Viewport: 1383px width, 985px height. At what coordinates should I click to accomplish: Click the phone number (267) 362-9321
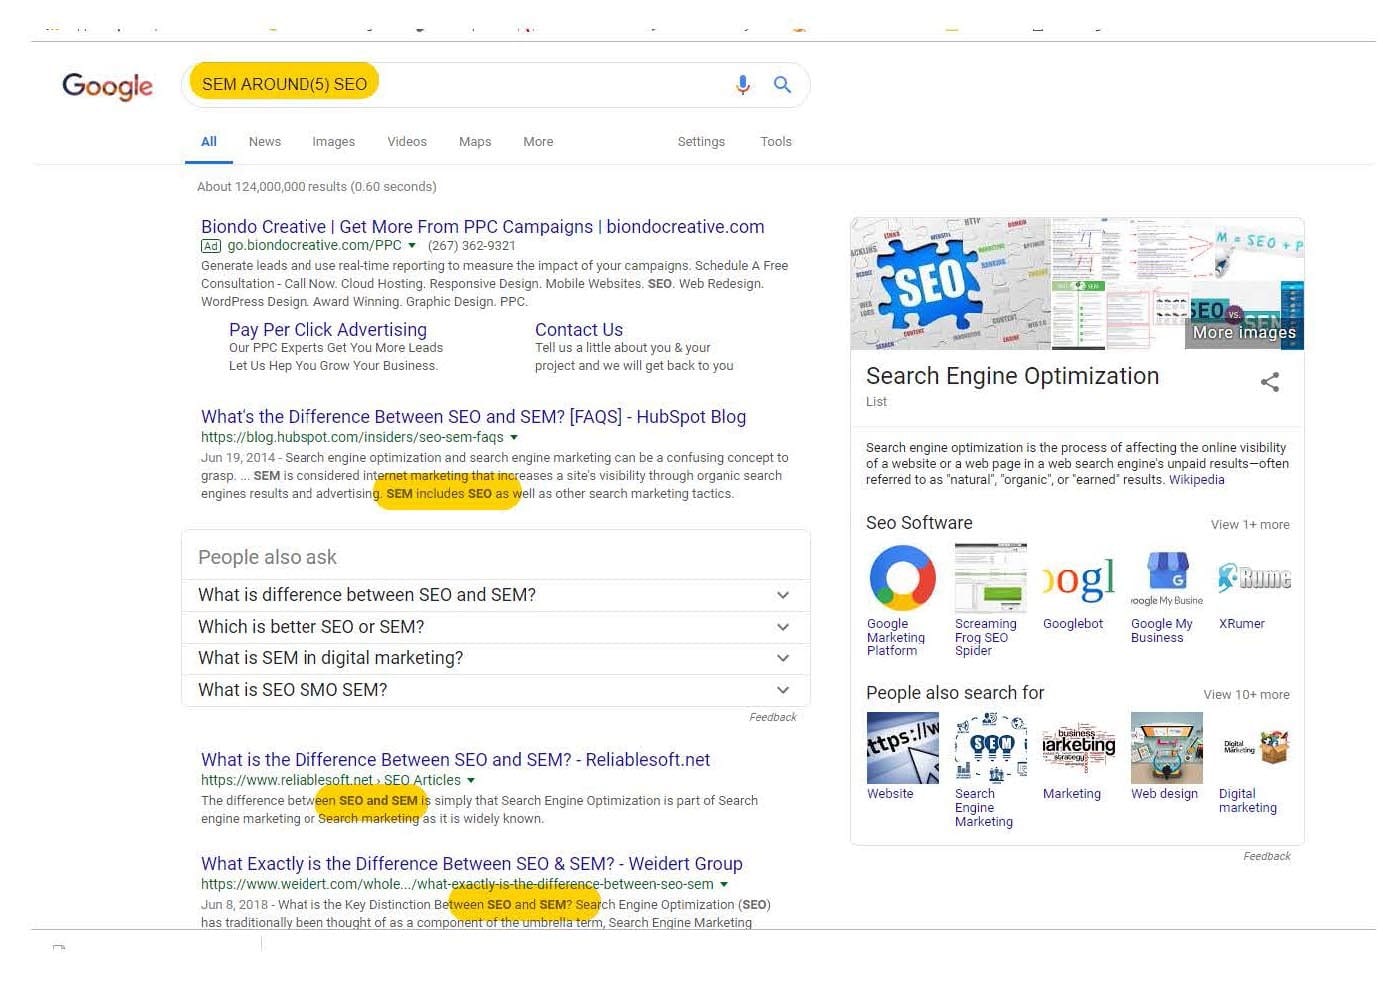[472, 246]
